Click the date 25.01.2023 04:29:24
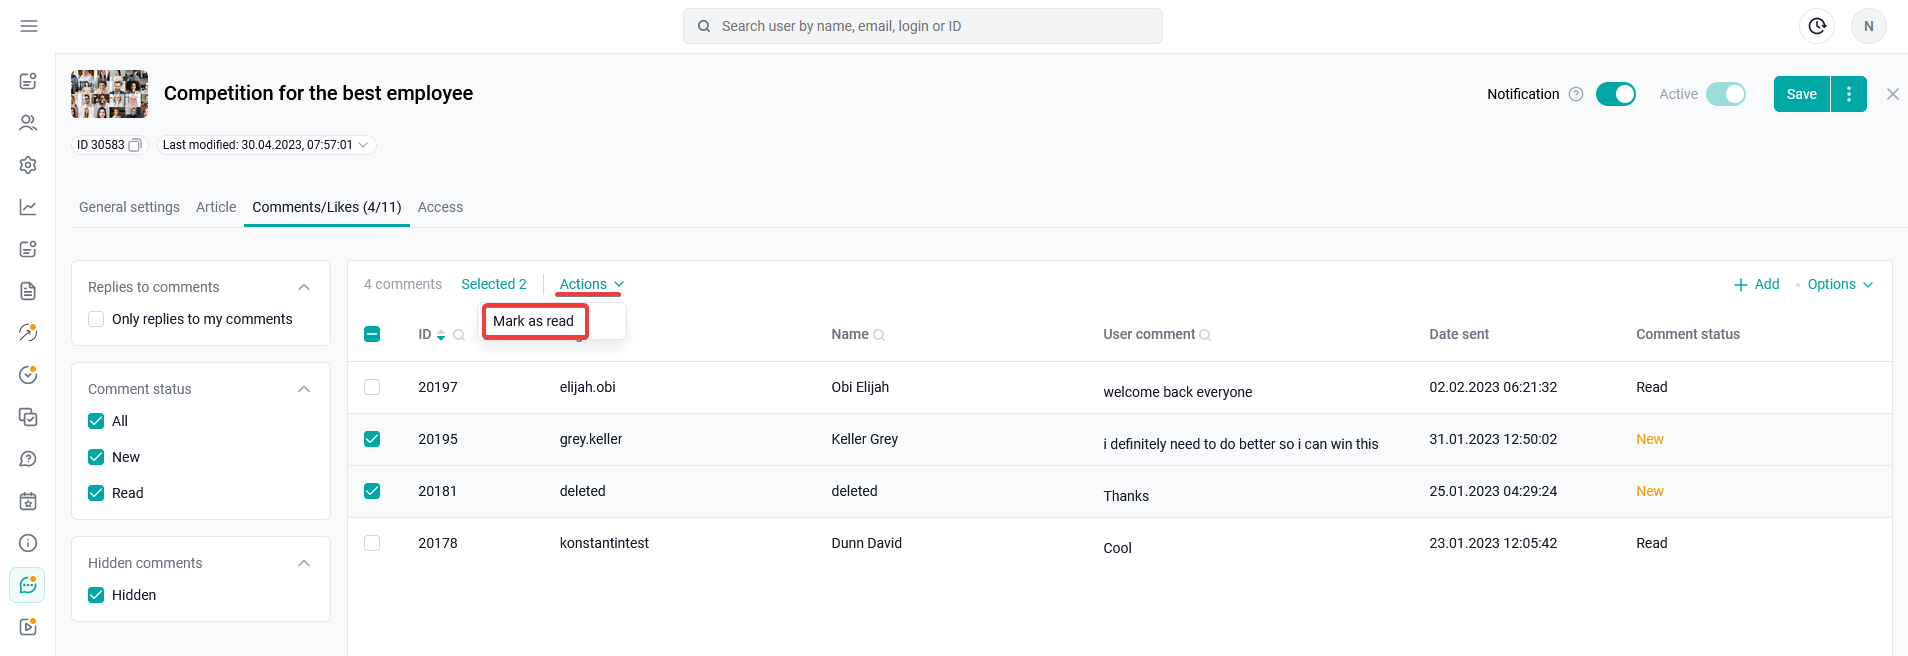 1493,491
